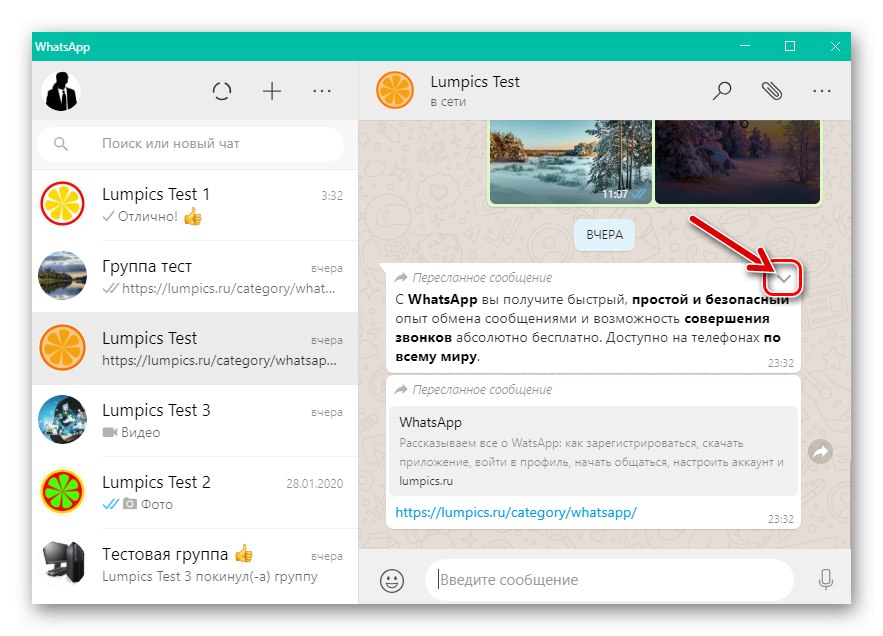883x636 pixels.
Task: Maximize the WhatsApp window
Action: pos(790,46)
